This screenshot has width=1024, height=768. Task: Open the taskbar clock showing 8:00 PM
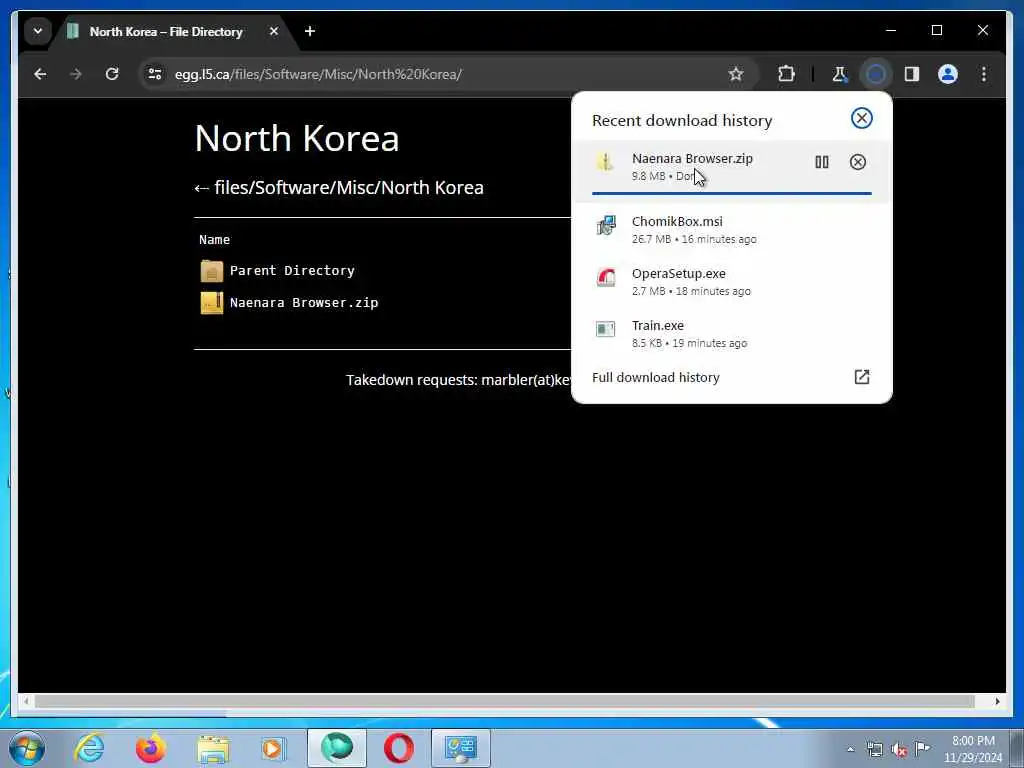pos(972,749)
